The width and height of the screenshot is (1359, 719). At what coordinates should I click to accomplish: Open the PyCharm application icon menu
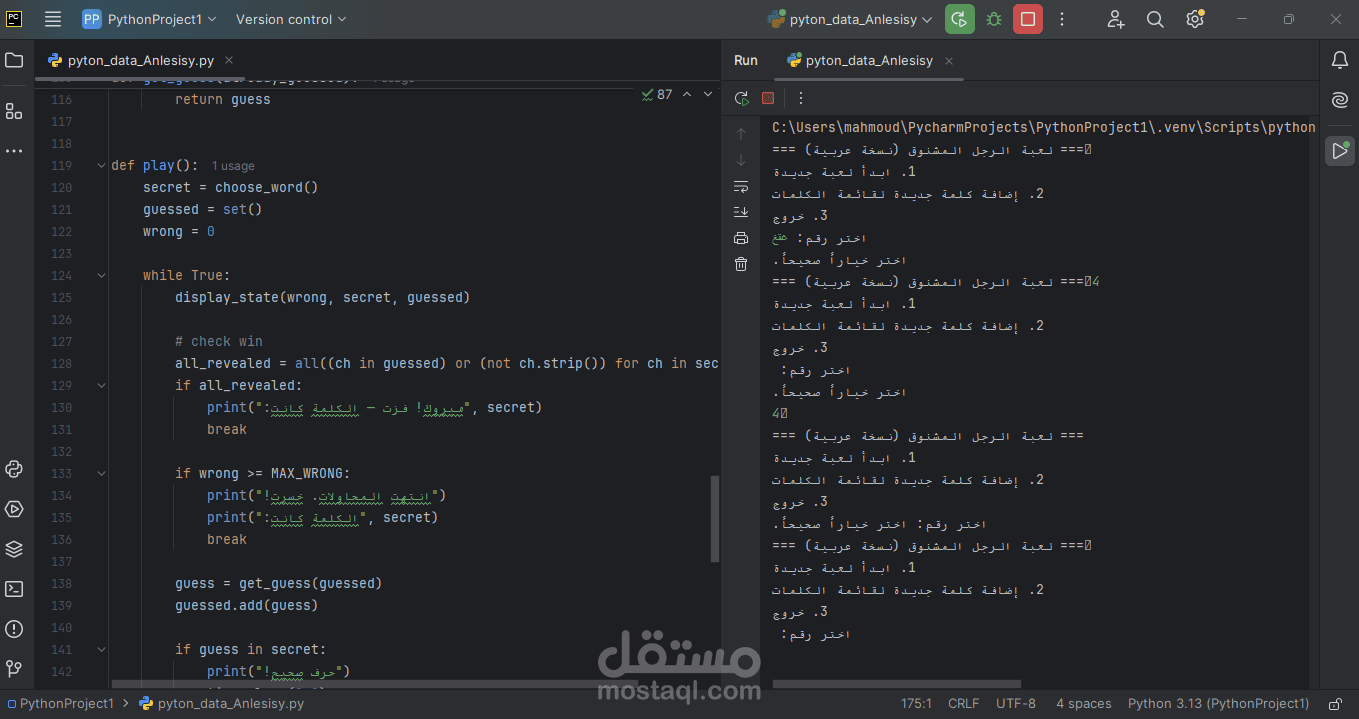click(14, 19)
